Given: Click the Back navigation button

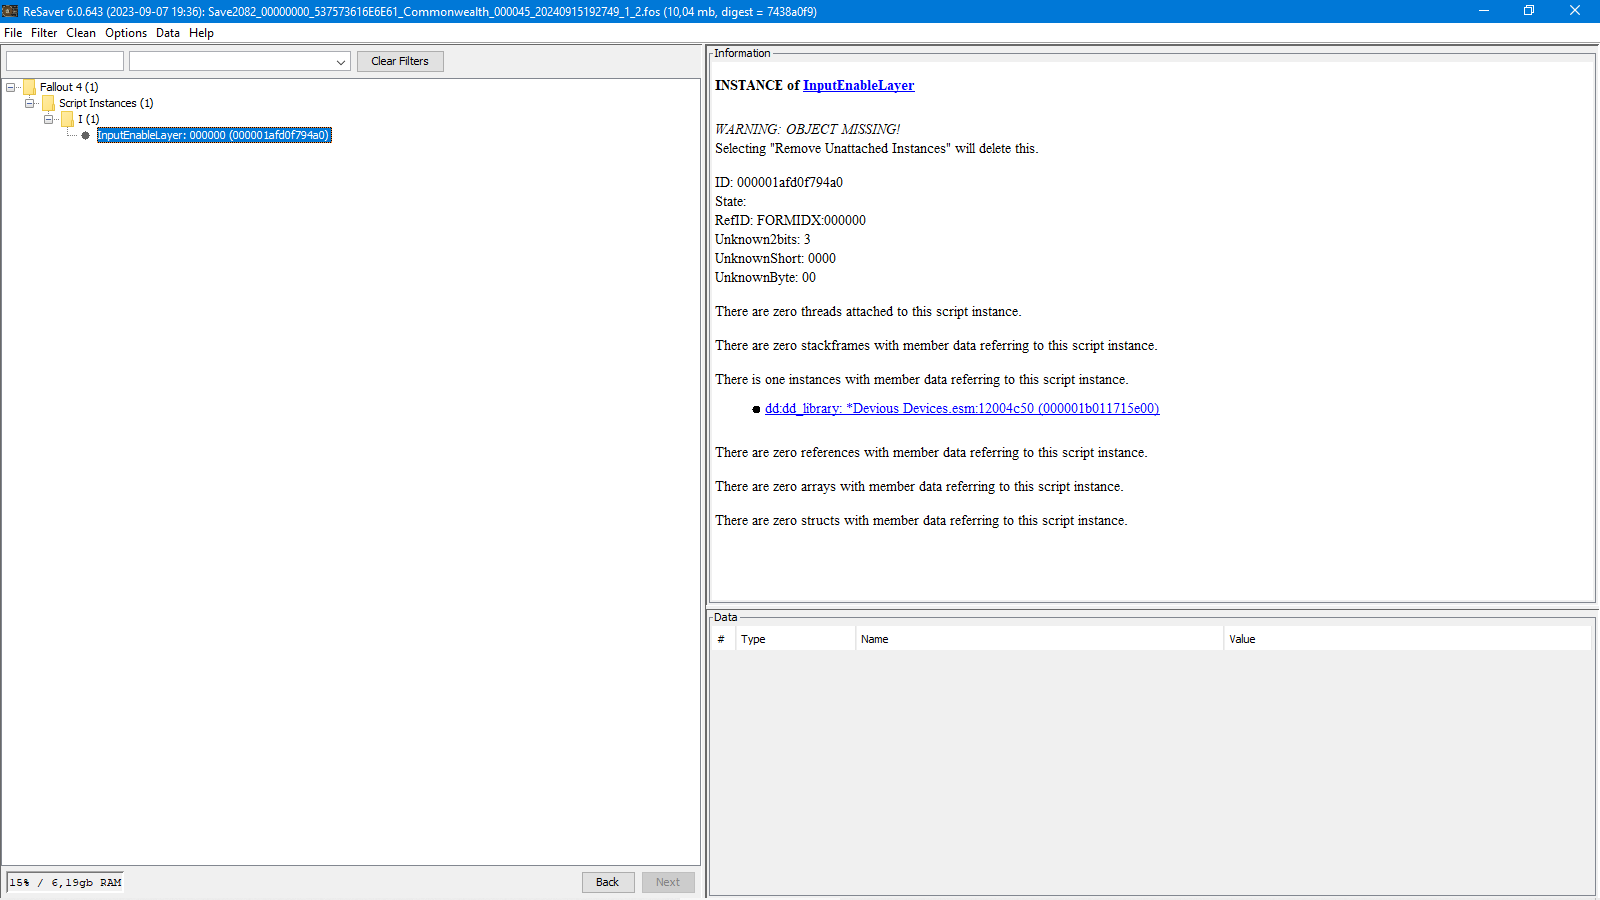Looking at the screenshot, I should point(608,882).
